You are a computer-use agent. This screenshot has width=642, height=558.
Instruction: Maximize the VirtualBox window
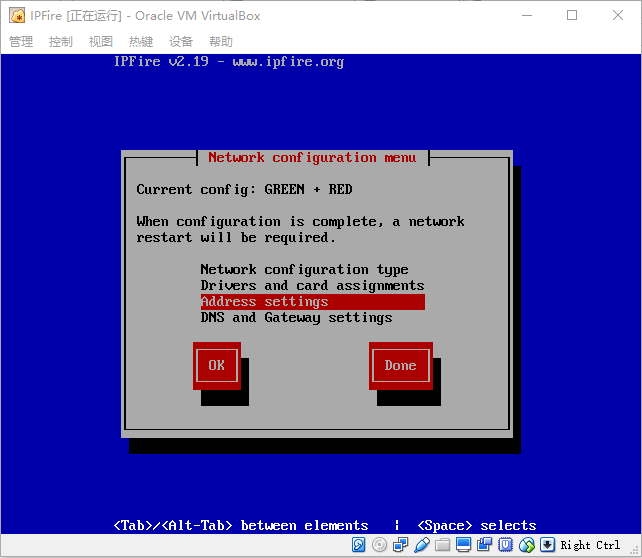point(572,16)
